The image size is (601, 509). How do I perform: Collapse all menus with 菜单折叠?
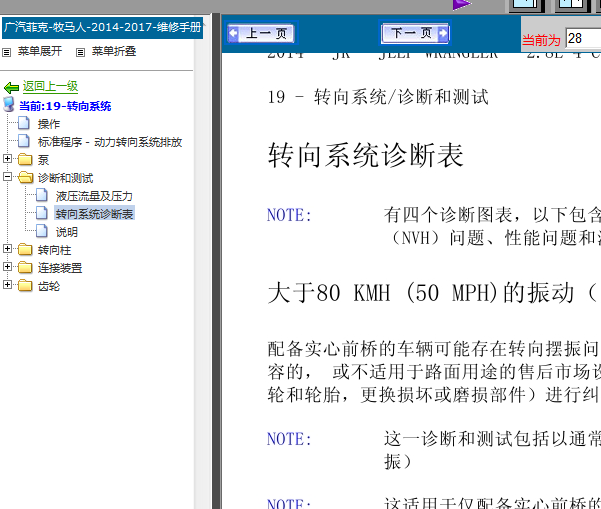click(114, 51)
